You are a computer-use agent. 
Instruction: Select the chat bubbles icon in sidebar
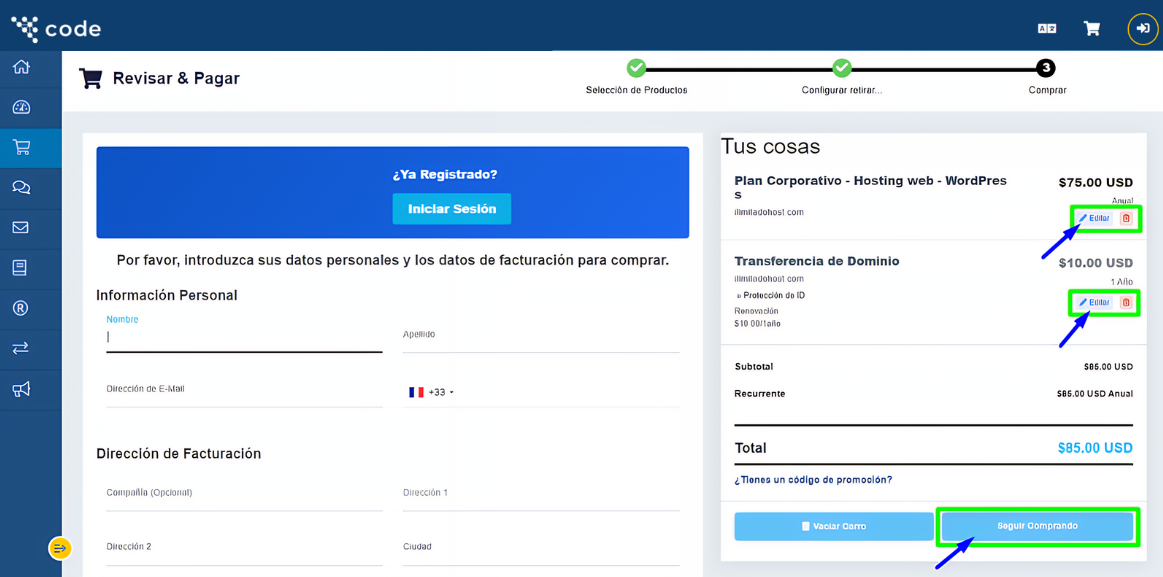click(21, 187)
